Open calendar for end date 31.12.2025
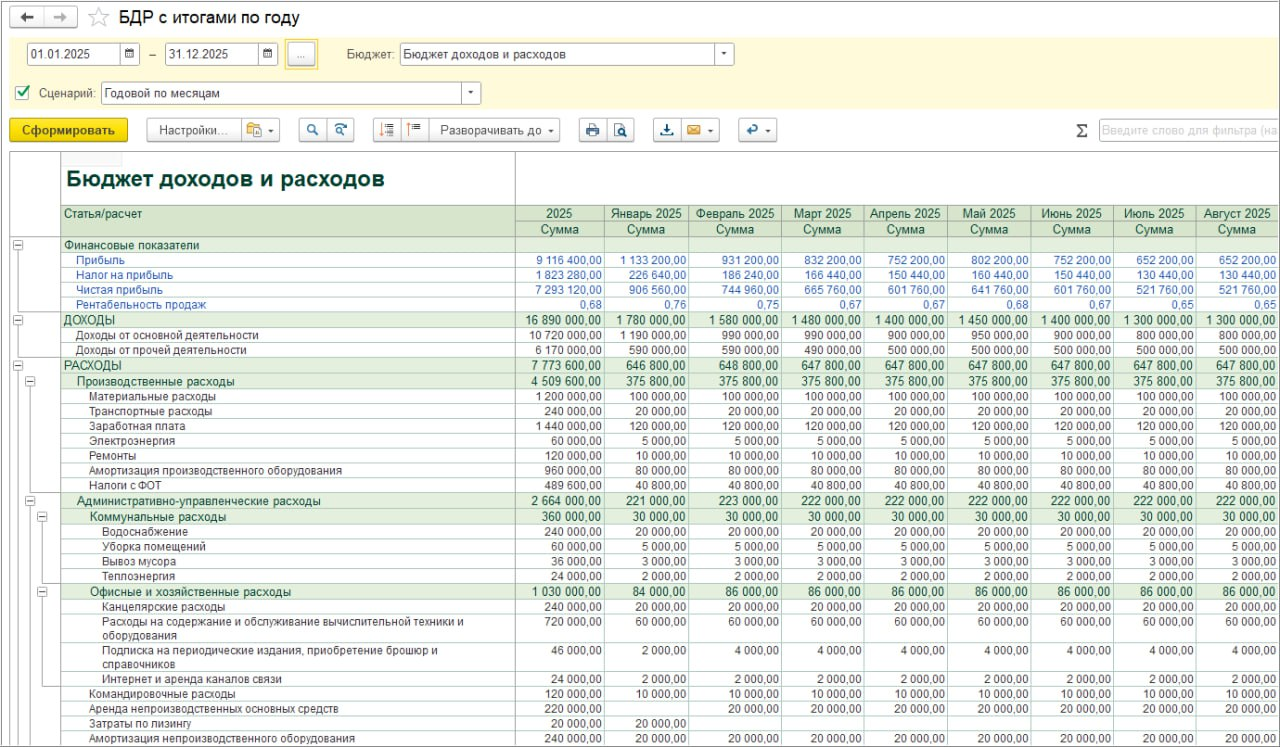 click(267, 54)
